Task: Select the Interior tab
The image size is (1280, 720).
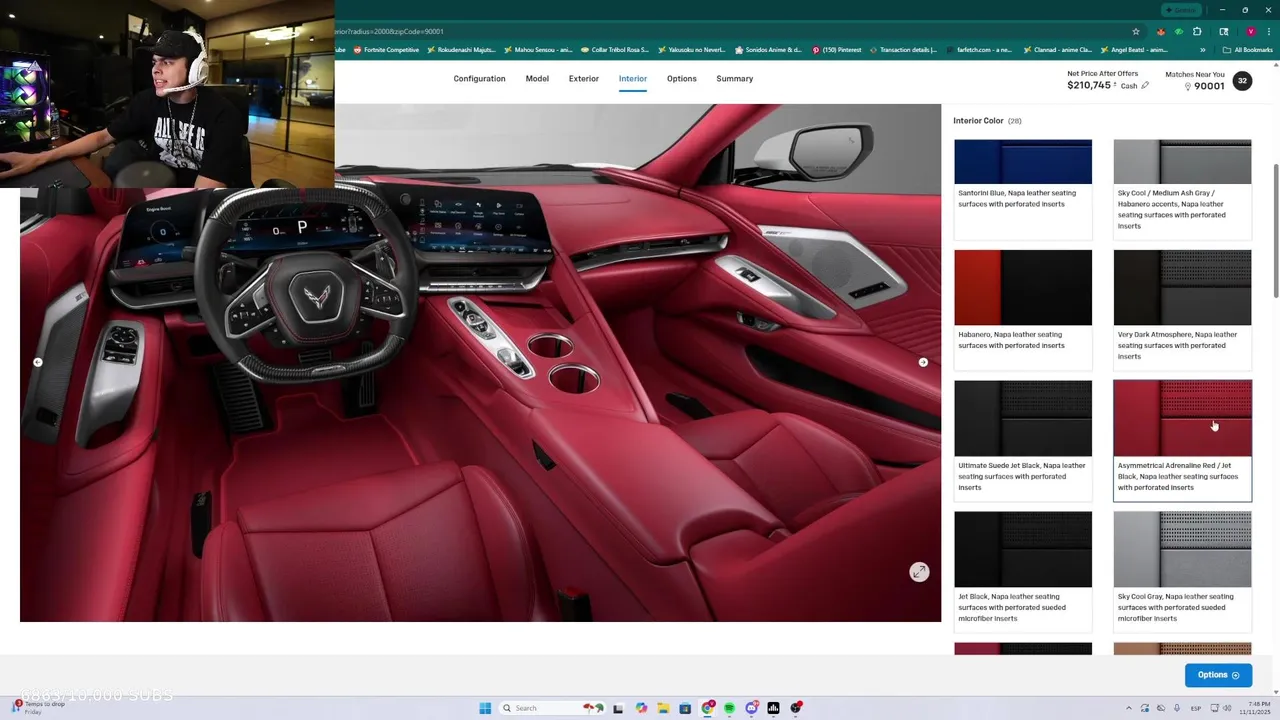Action: [633, 79]
